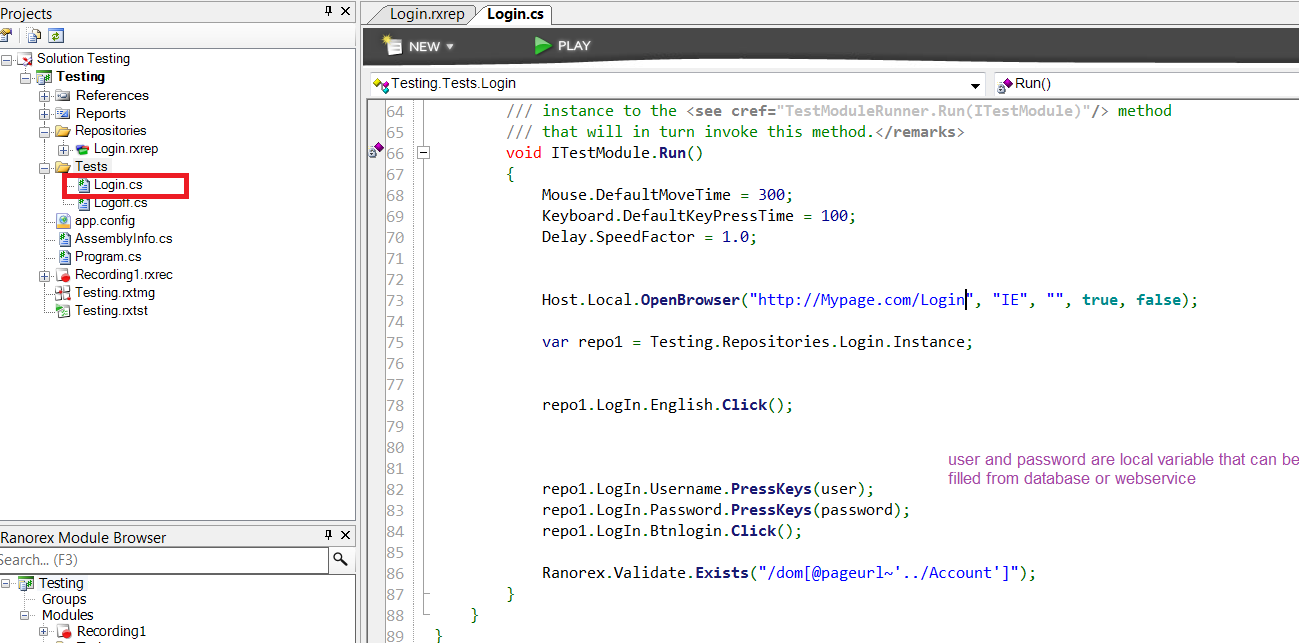
Task: Select Testing.rxtmg in the project tree
Action: tap(115, 293)
